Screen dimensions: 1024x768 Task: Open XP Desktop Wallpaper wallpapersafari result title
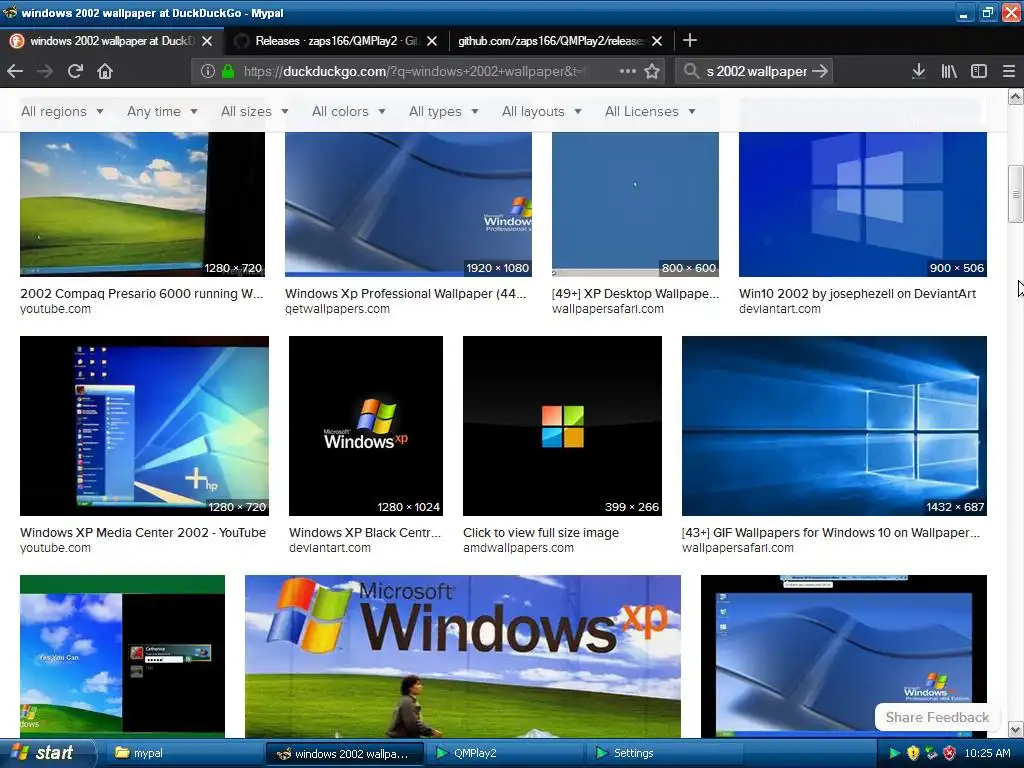pos(635,294)
